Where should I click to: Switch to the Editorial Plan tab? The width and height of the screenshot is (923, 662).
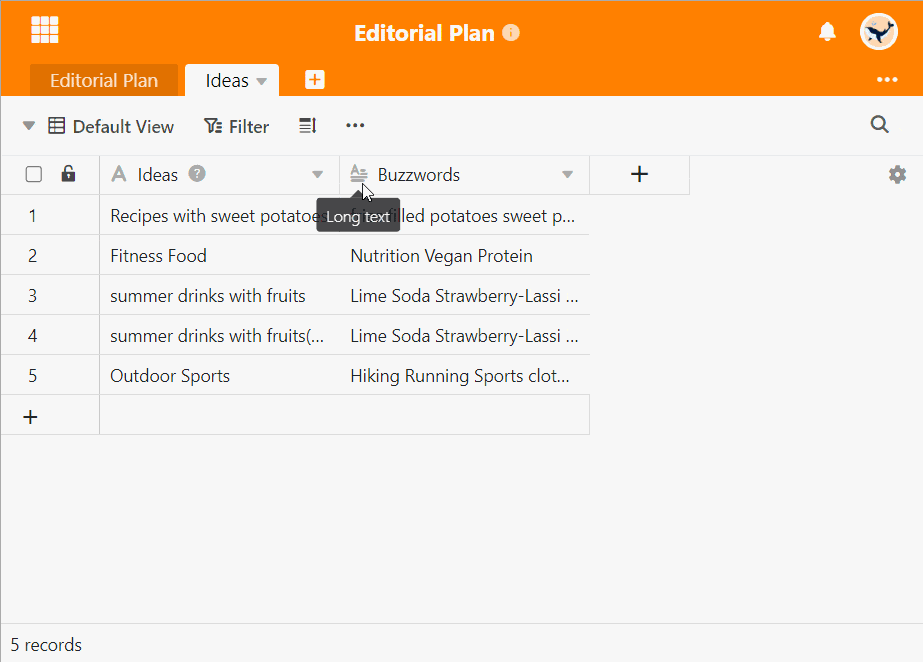(x=104, y=81)
